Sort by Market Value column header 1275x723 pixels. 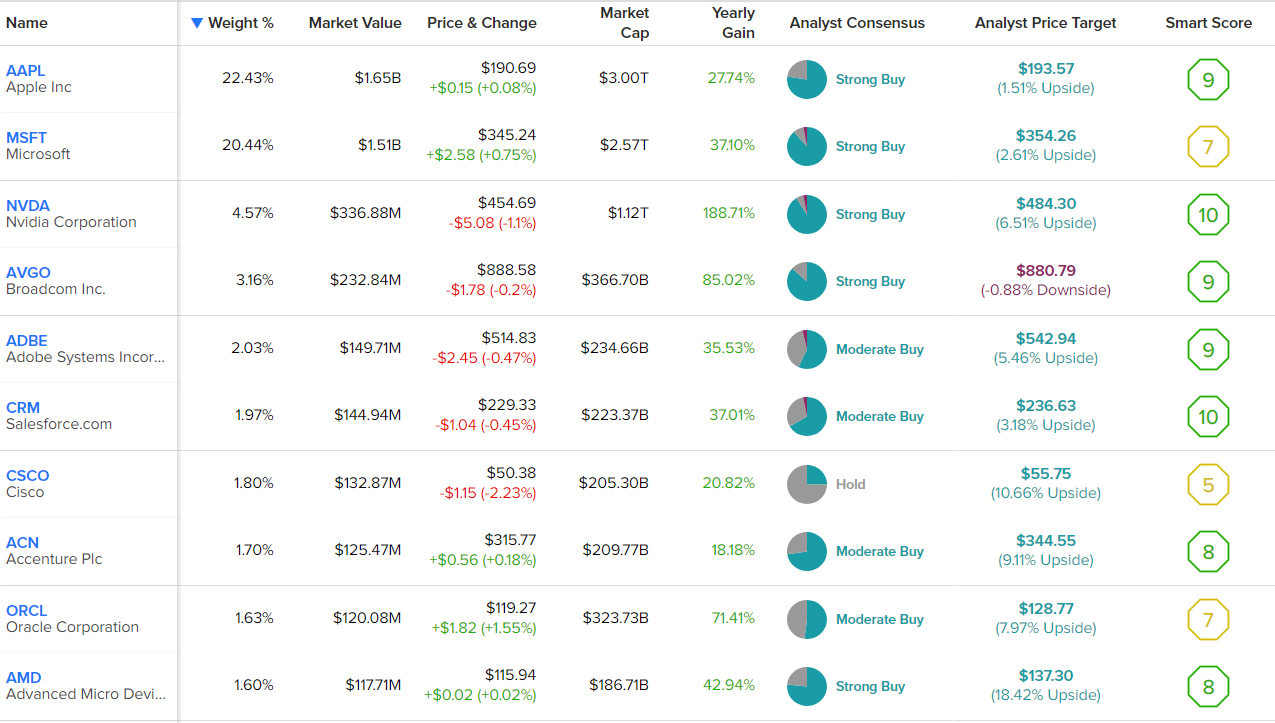(x=355, y=23)
